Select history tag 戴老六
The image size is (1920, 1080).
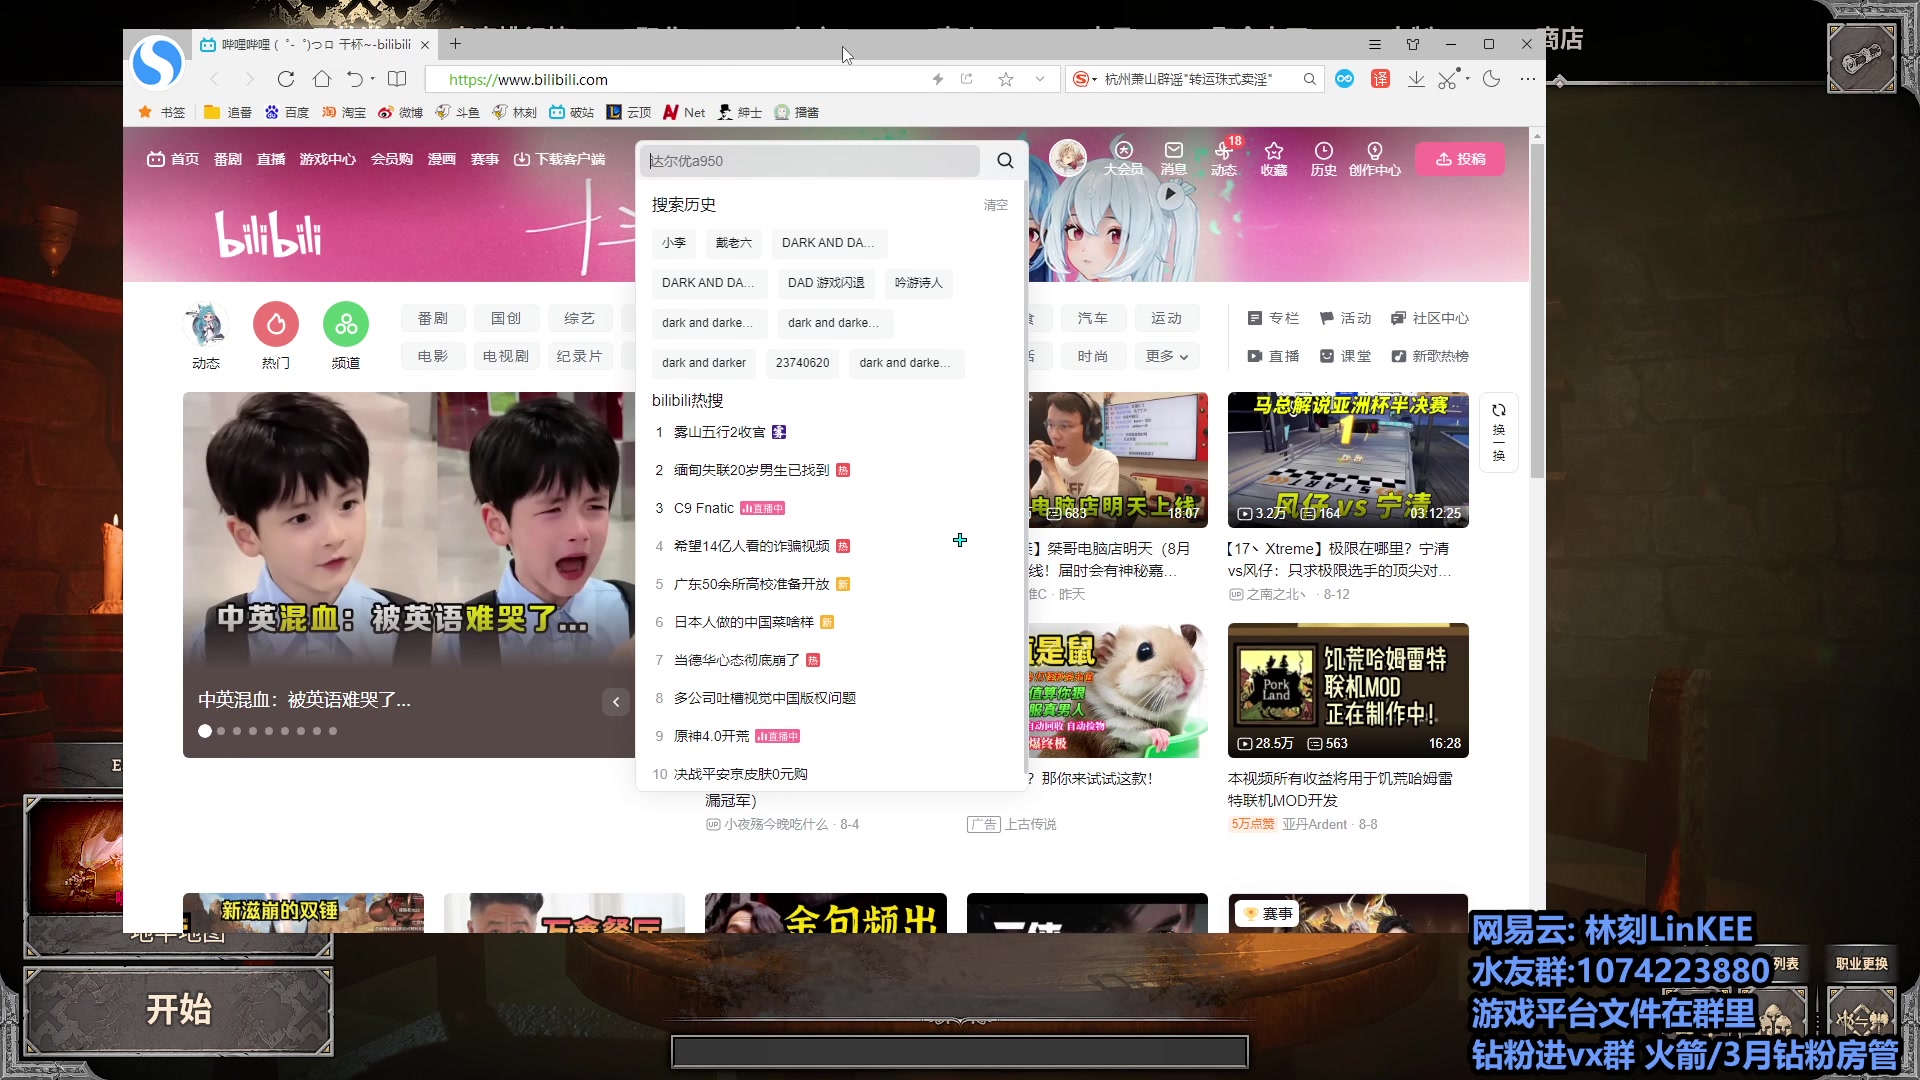(734, 243)
